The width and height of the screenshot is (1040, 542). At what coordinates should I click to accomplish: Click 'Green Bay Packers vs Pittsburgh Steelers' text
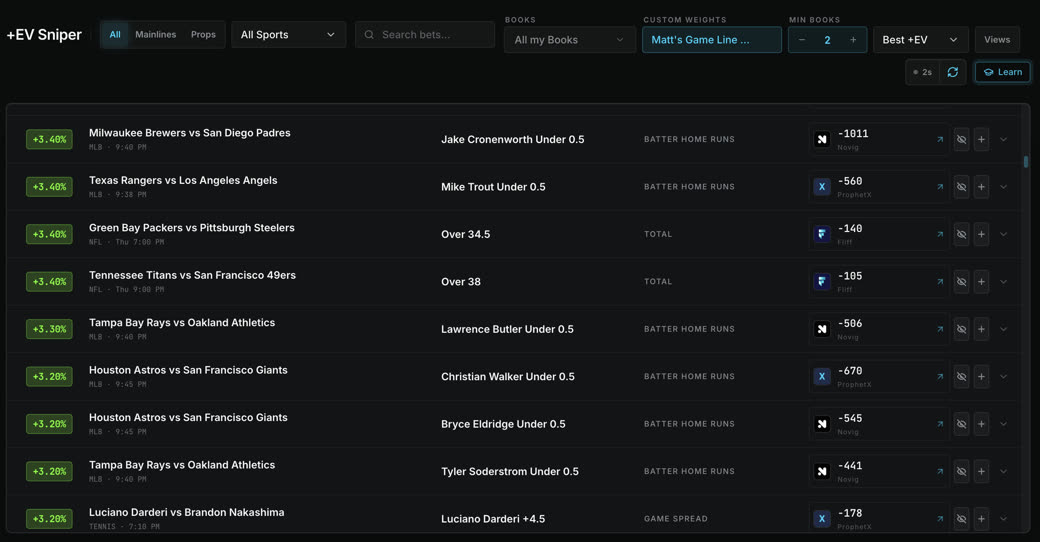tap(192, 228)
